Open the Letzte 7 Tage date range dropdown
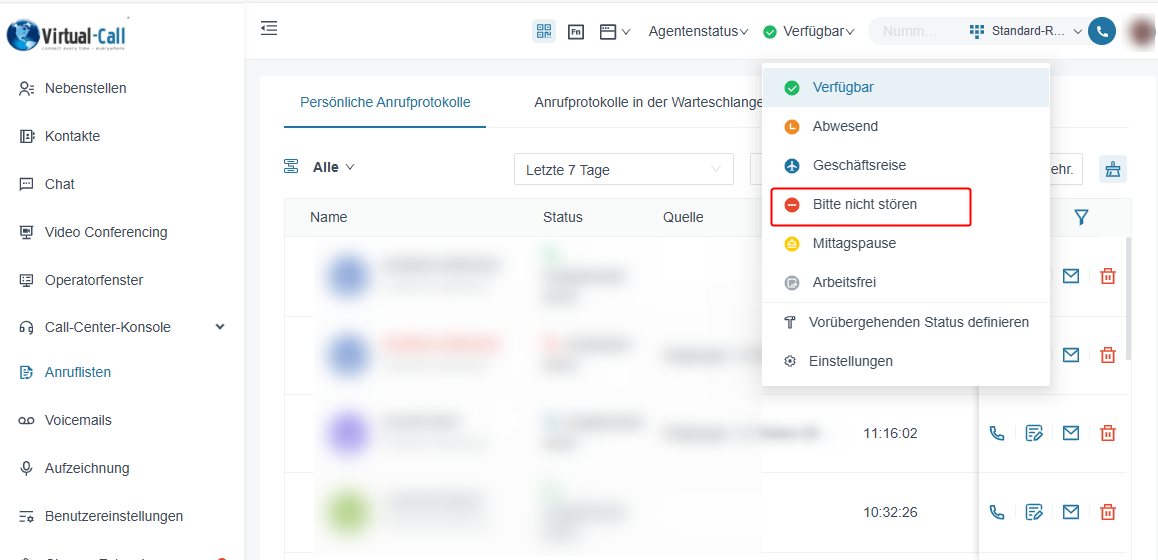 point(624,169)
